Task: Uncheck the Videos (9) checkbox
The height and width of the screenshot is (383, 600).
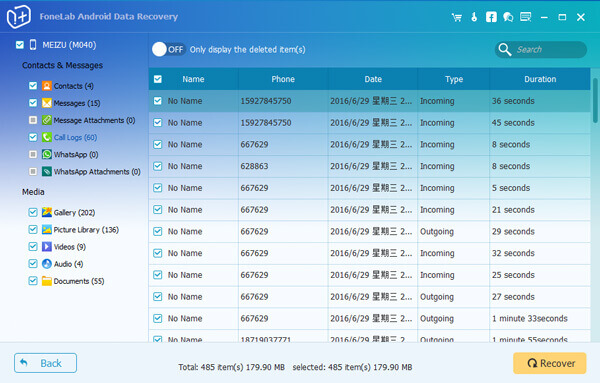Action: (x=33, y=246)
